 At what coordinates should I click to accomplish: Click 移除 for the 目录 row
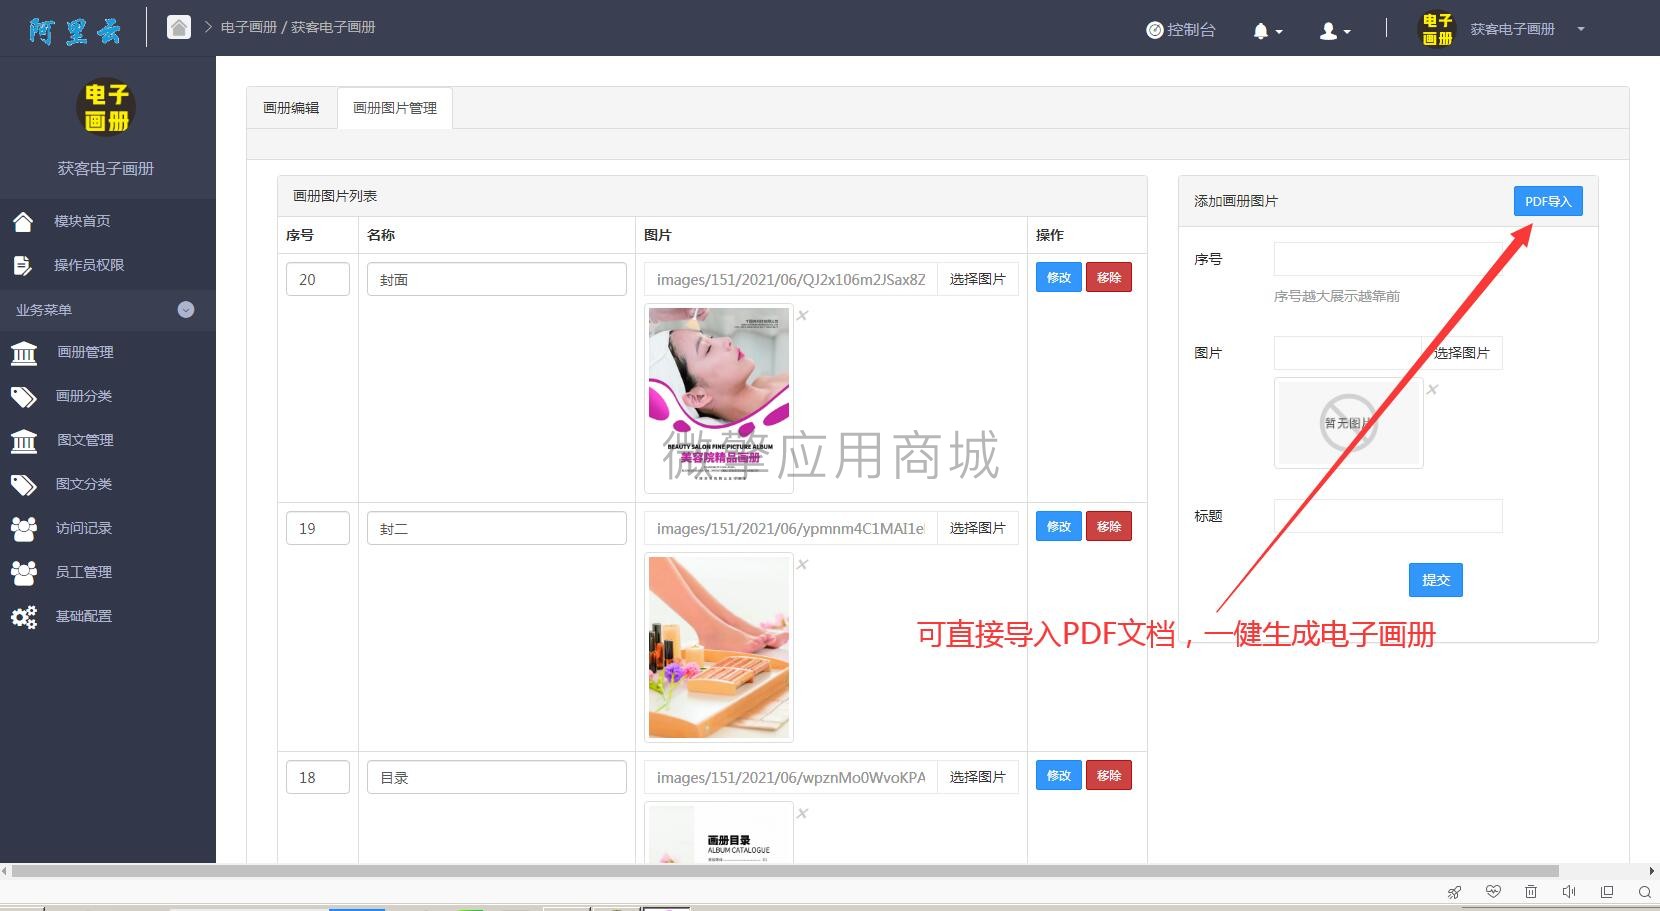coord(1109,775)
